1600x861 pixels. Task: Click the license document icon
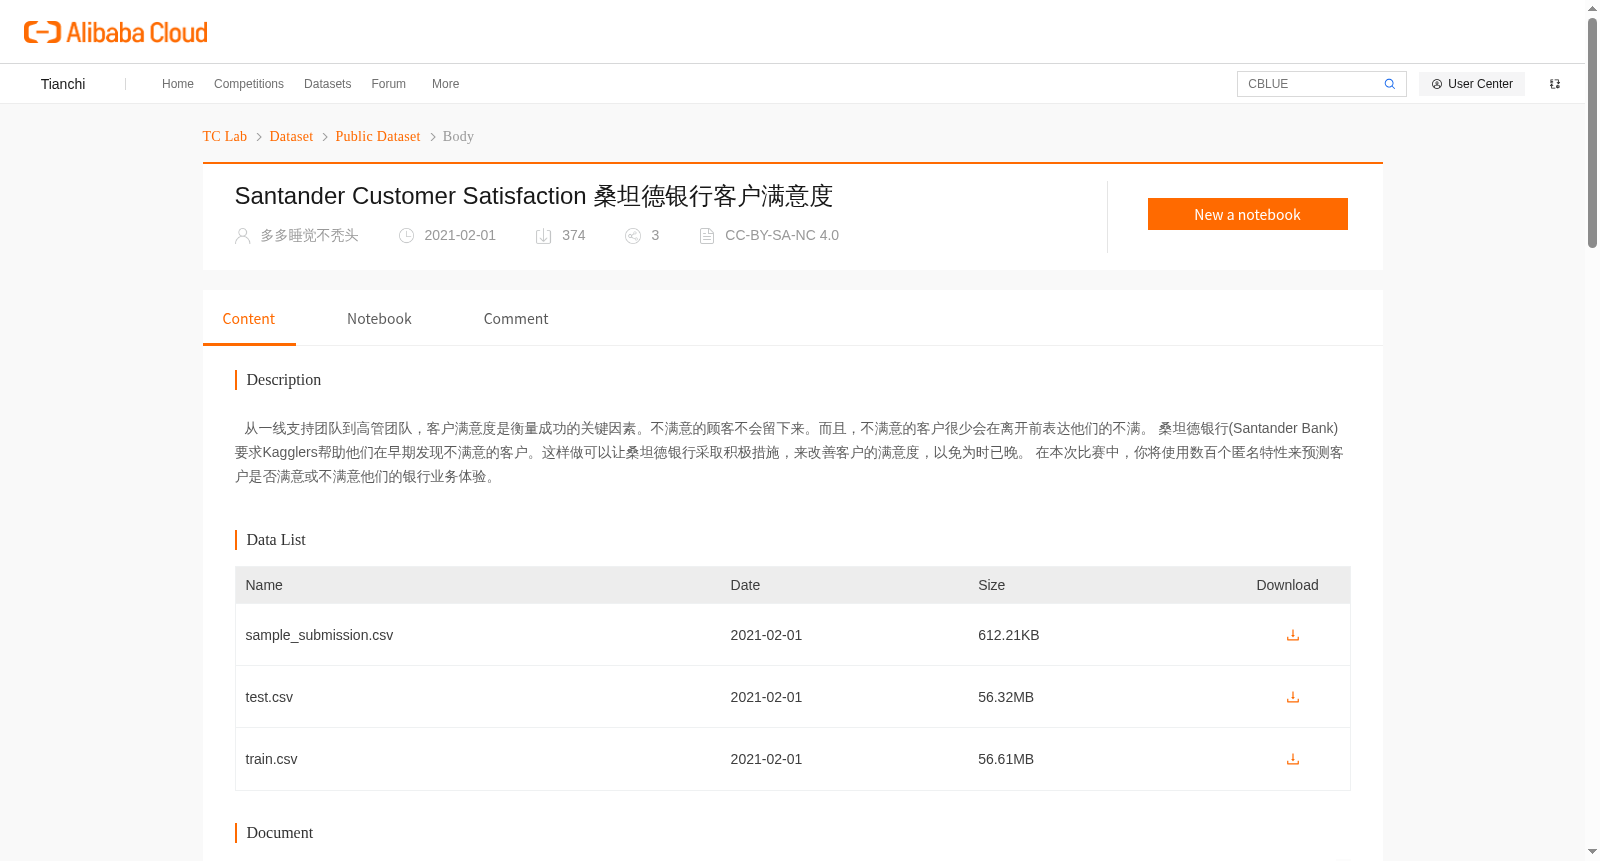click(707, 236)
